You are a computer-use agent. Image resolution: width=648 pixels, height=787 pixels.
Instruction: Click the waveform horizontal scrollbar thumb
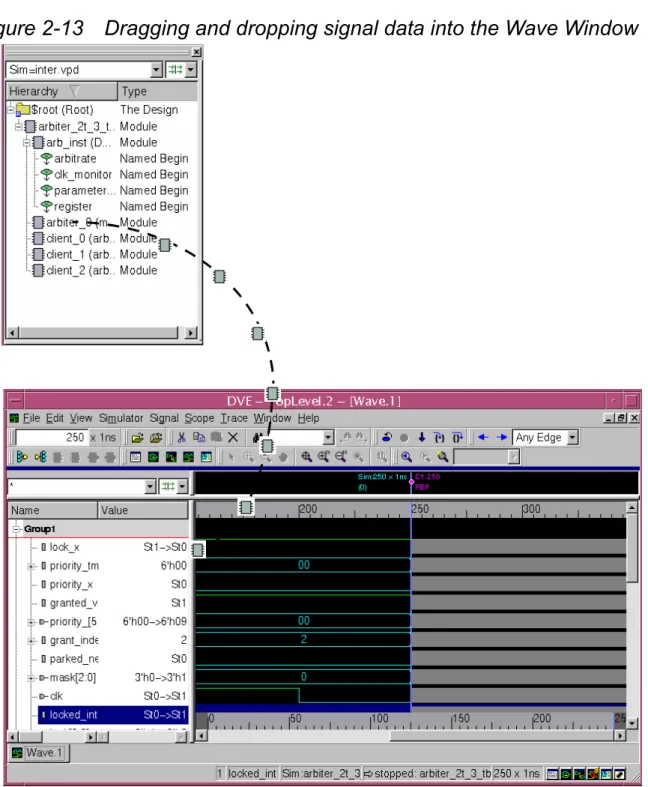(502, 736)
